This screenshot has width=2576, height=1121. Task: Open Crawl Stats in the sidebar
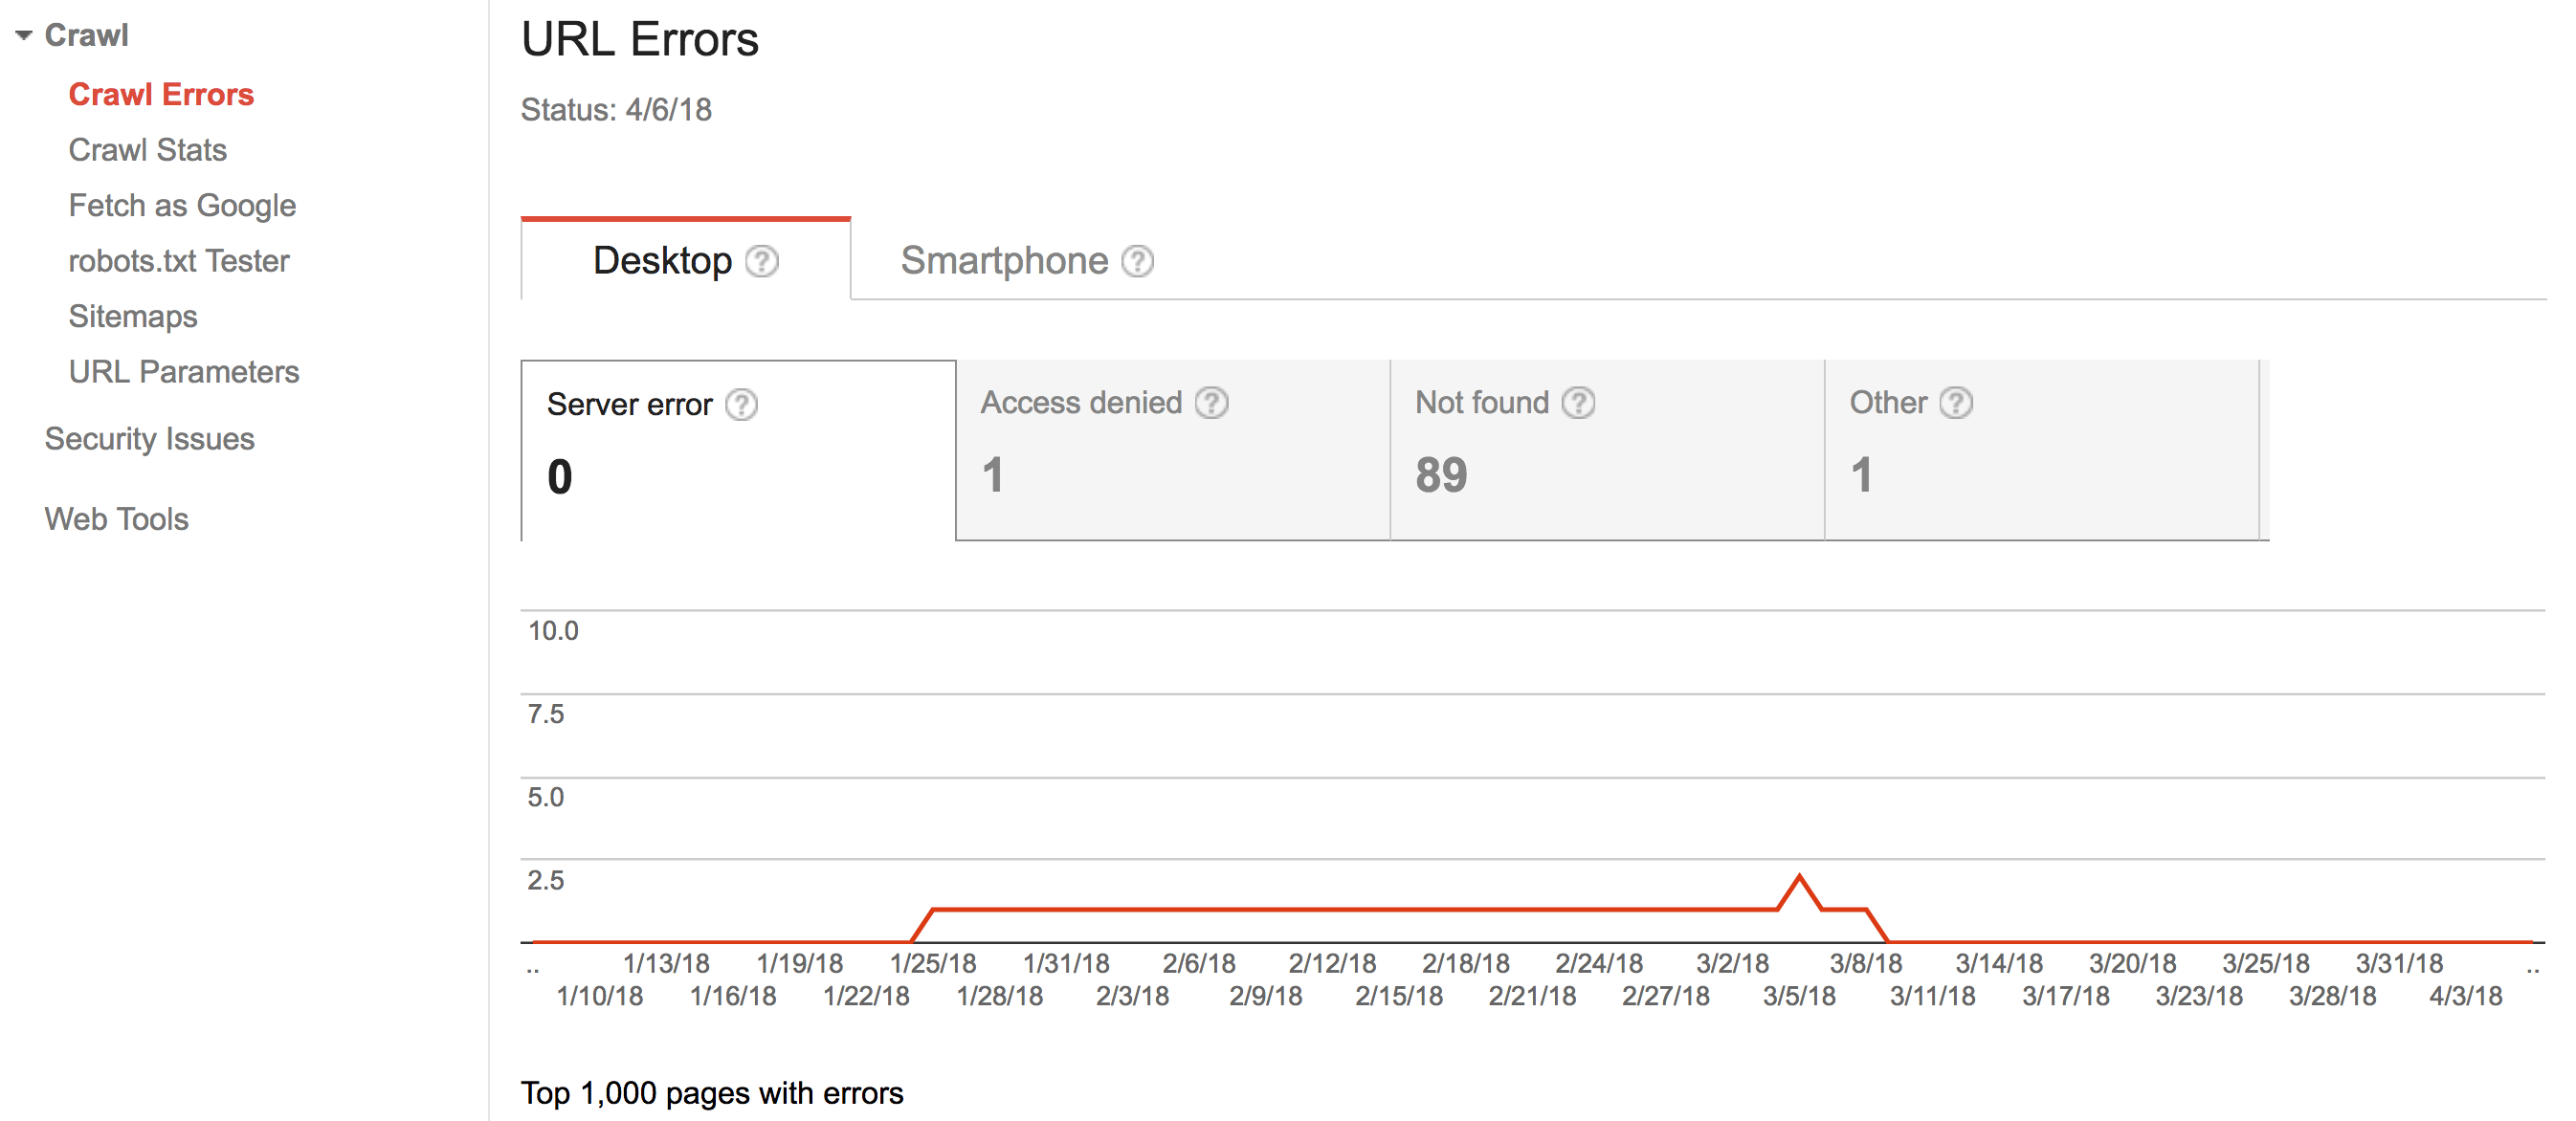[147, 150]
